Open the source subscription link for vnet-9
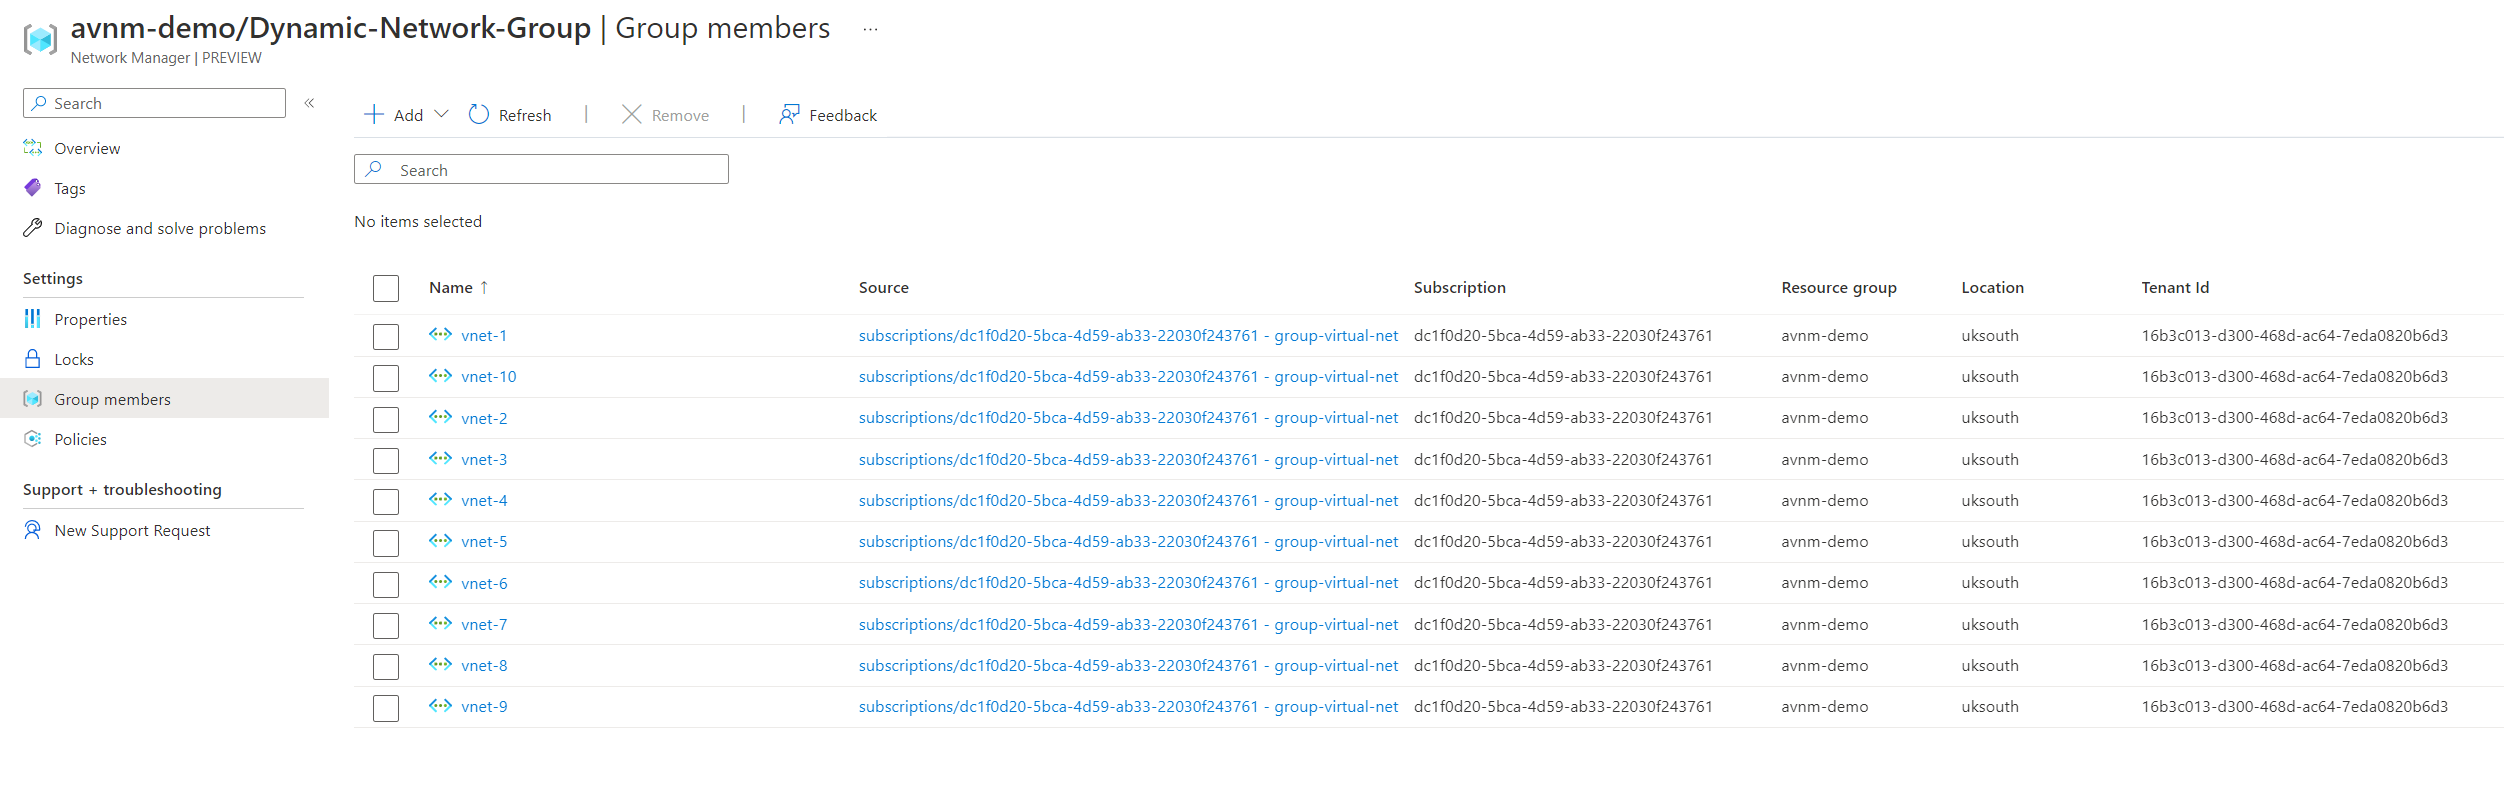 [1128, 707]
